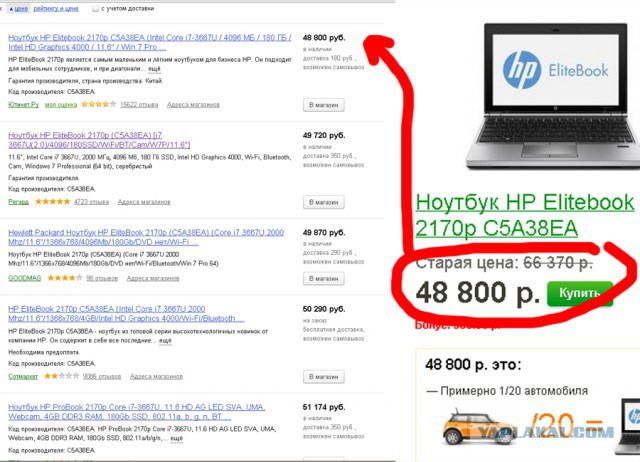Open the HP EliteBook listing priced 49 720 руб.
The width and height of the screenshot is (640, 462).
pyautogui.click(x=99, y=140)
